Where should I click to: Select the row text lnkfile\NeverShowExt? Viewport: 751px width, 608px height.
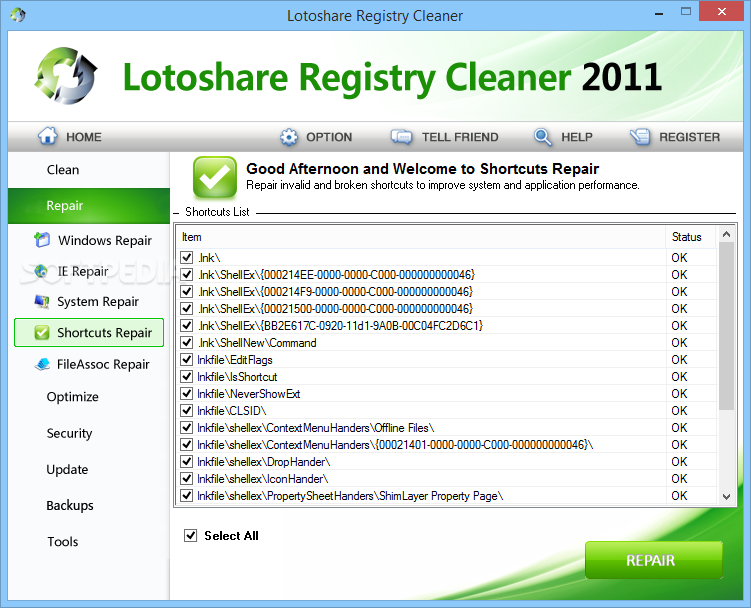tap(249, 394)
